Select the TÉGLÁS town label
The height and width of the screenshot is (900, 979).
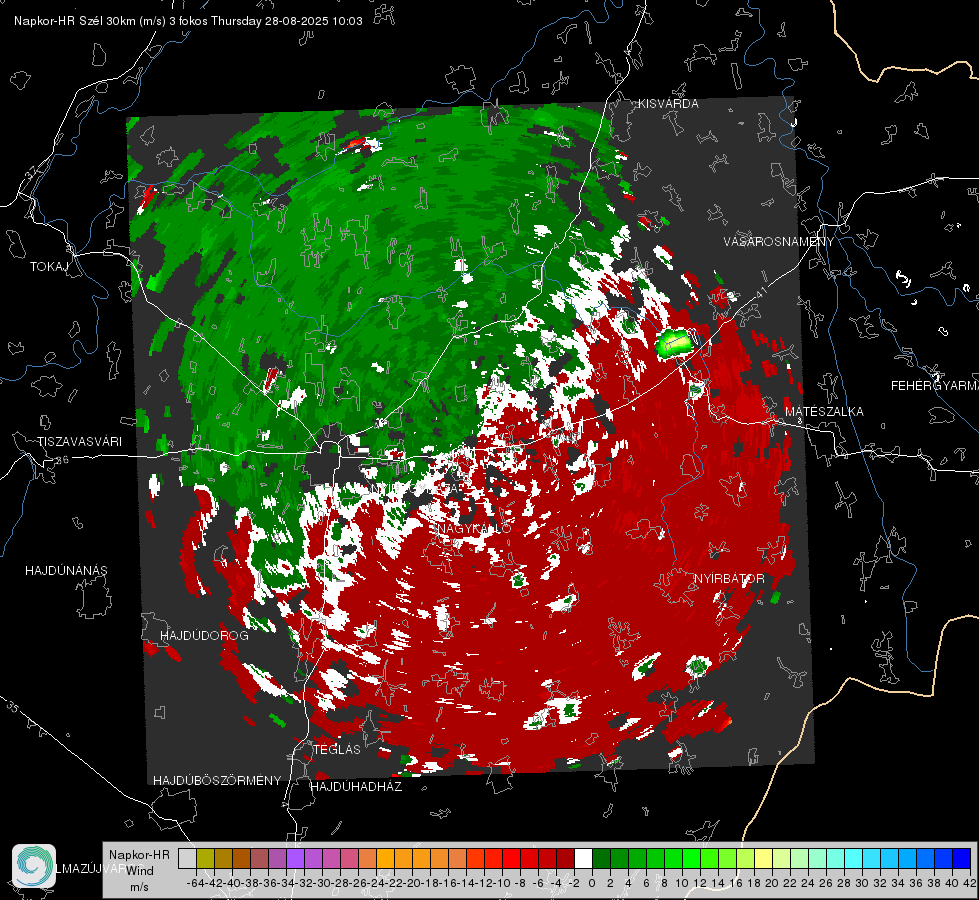coord(337,750)
